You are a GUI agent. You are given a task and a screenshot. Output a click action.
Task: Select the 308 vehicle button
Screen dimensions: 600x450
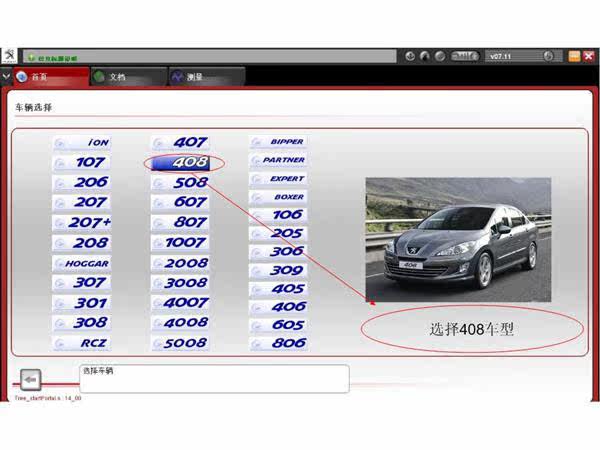tap(82, 323)
